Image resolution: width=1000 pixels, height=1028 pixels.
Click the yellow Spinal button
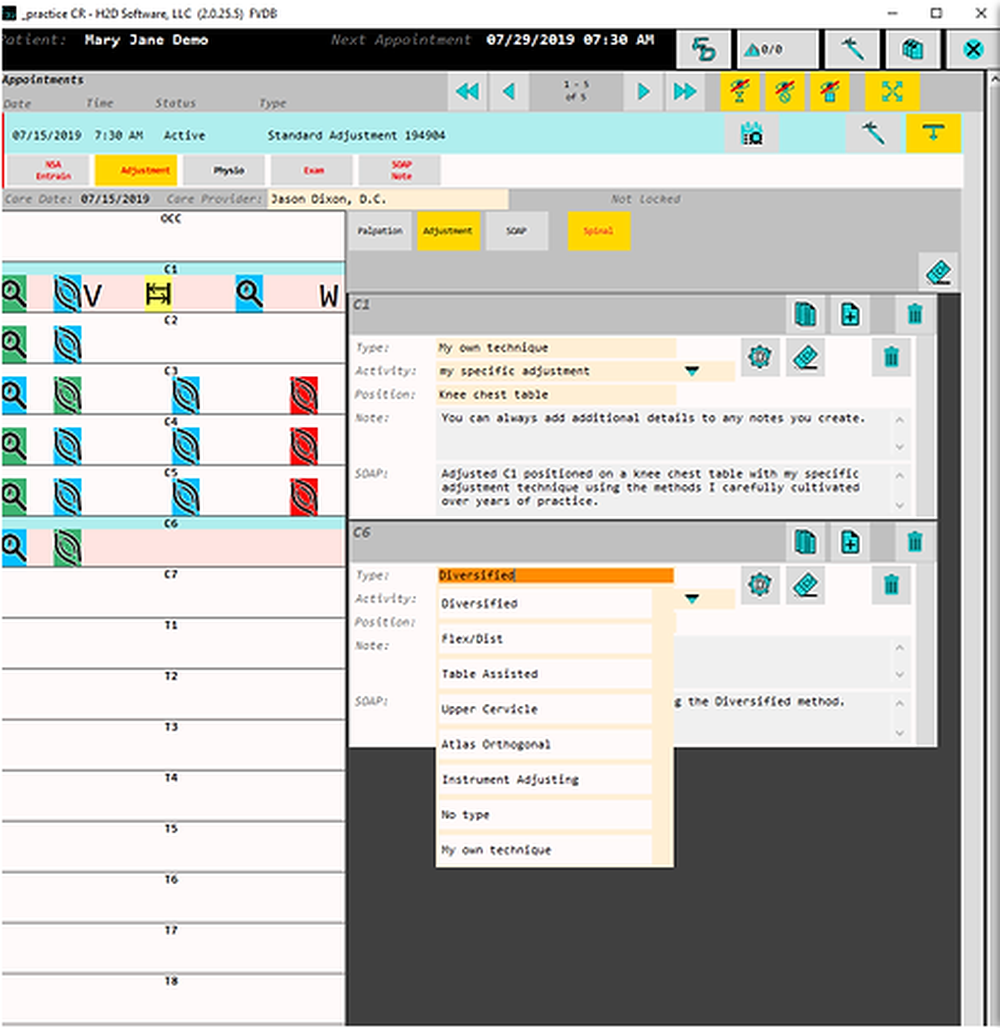(x=599, y=231)
